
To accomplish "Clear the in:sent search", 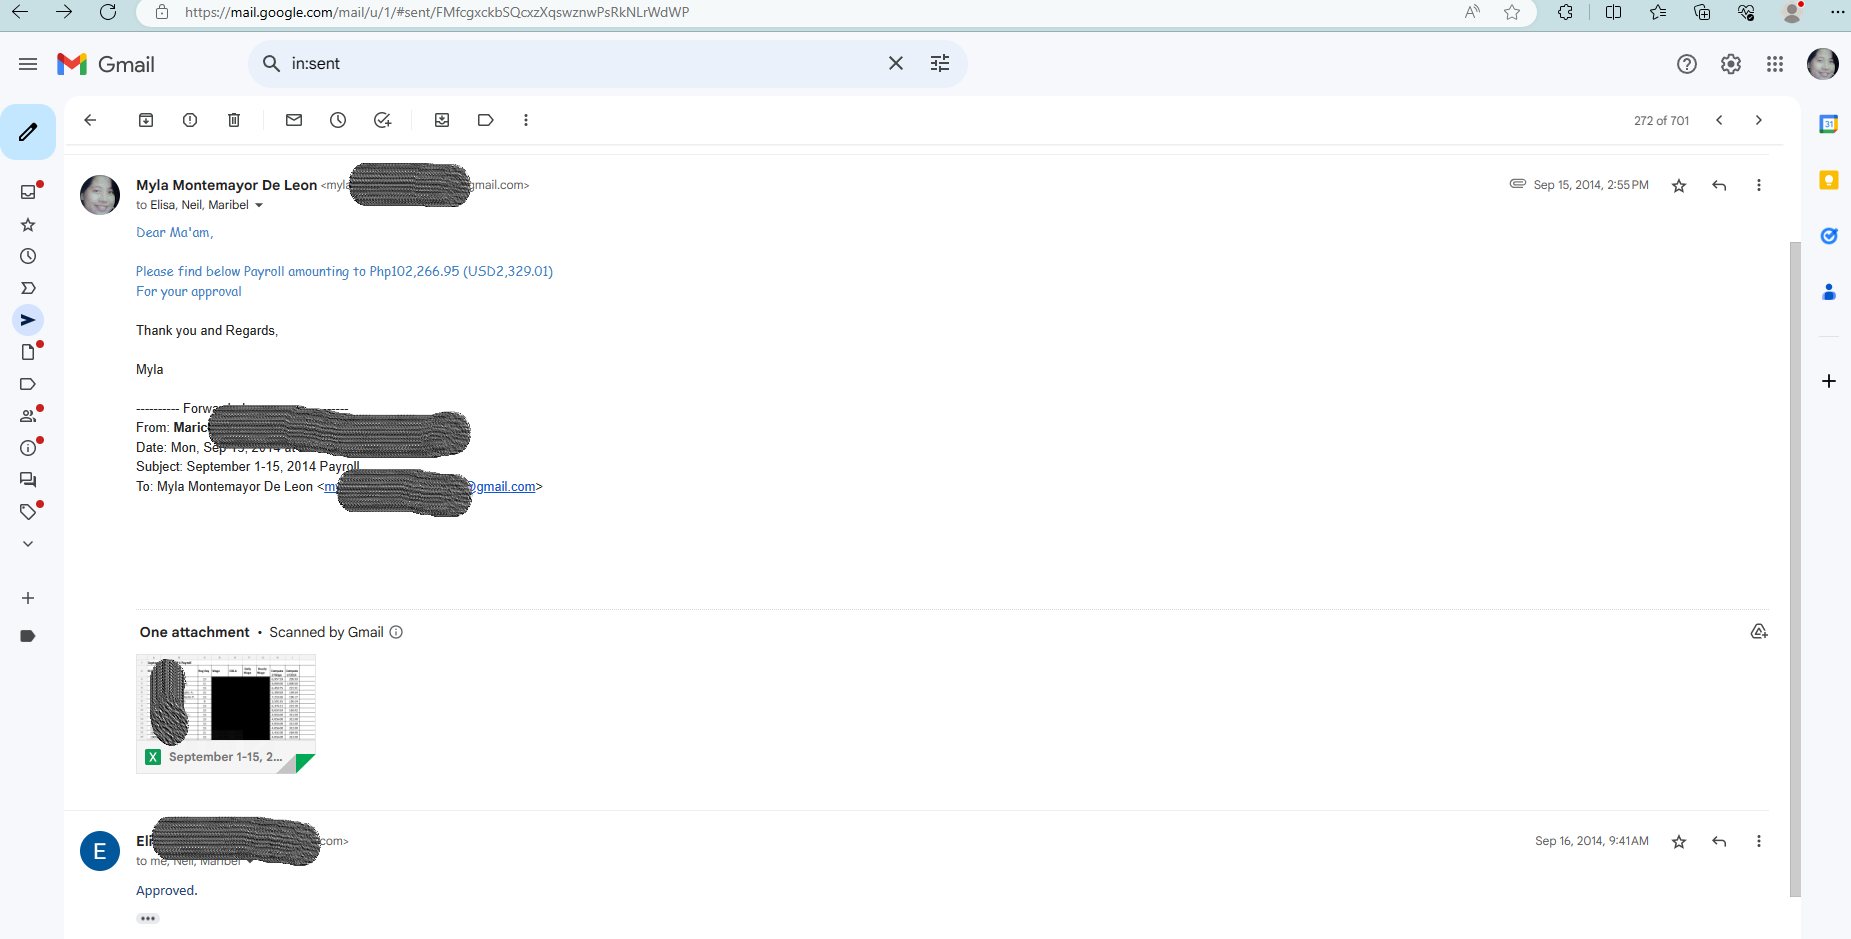I will [896, 64].
